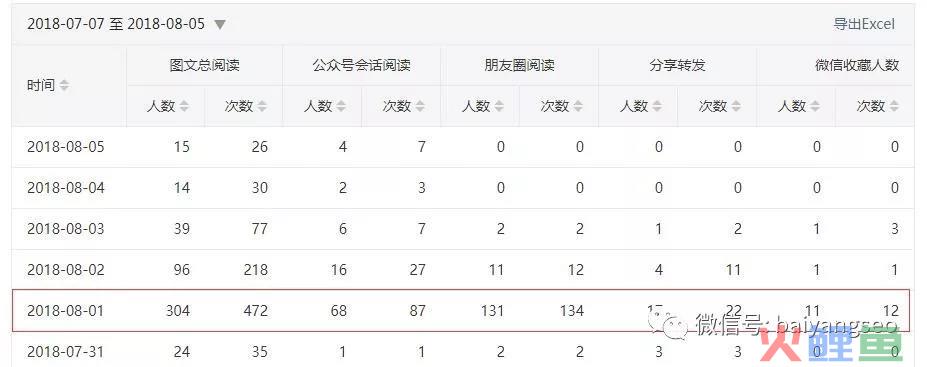
Task: Sort 微信收藏人数 人数 column via sort icon
Action: pos(815,106)
